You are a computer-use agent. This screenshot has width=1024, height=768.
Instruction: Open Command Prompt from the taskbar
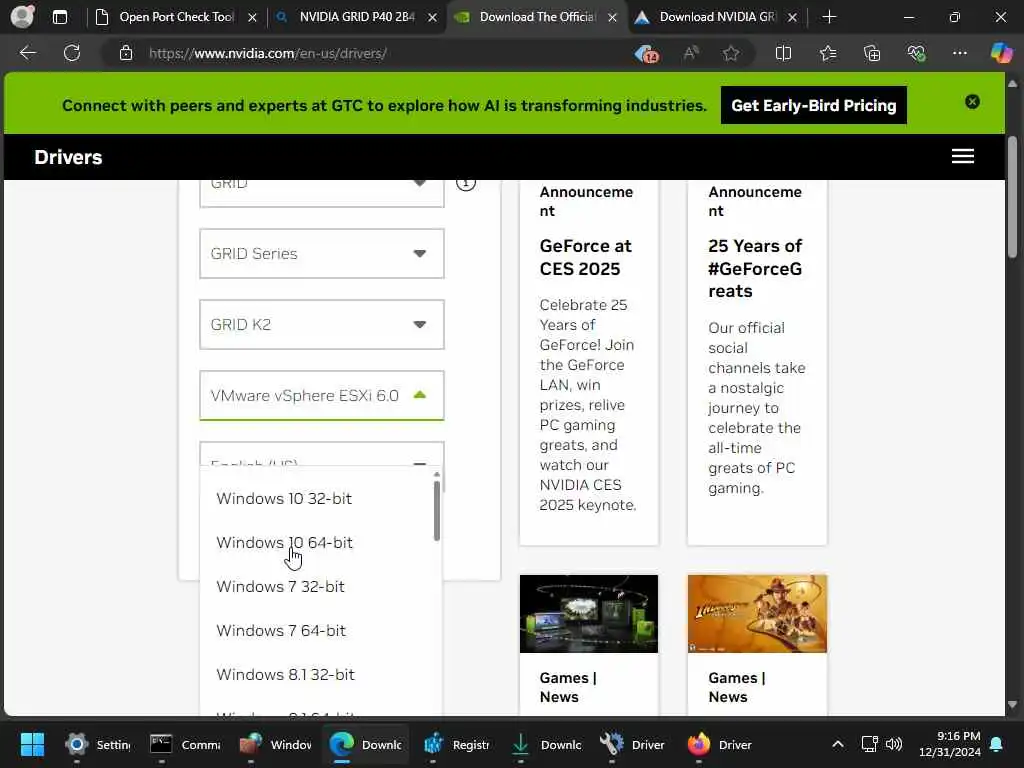pos(185,744)
